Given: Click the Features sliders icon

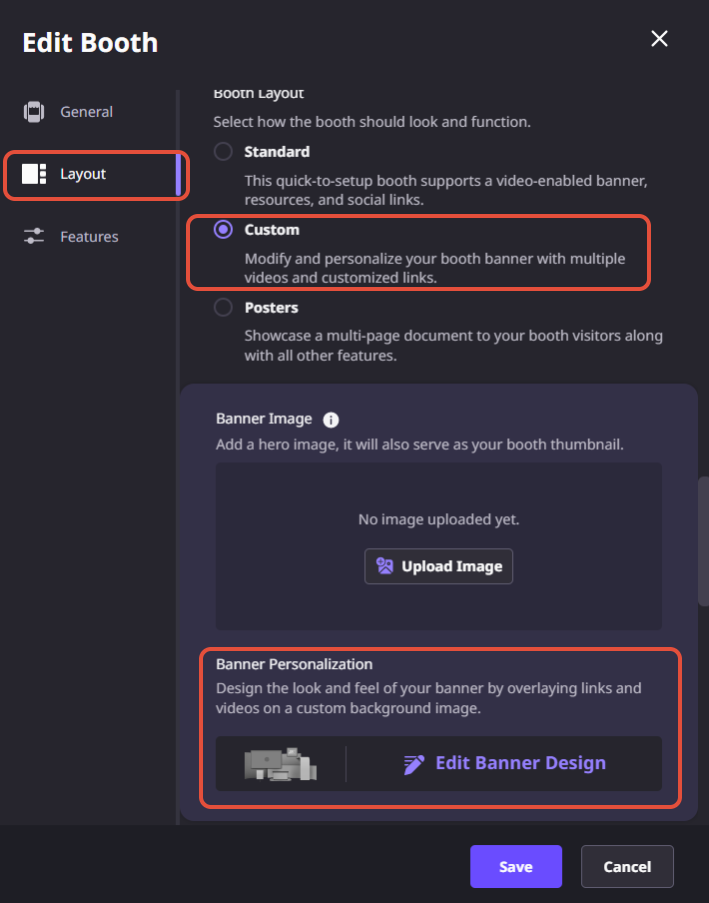Looking at the screenshot, I should (x=34, y=236).
